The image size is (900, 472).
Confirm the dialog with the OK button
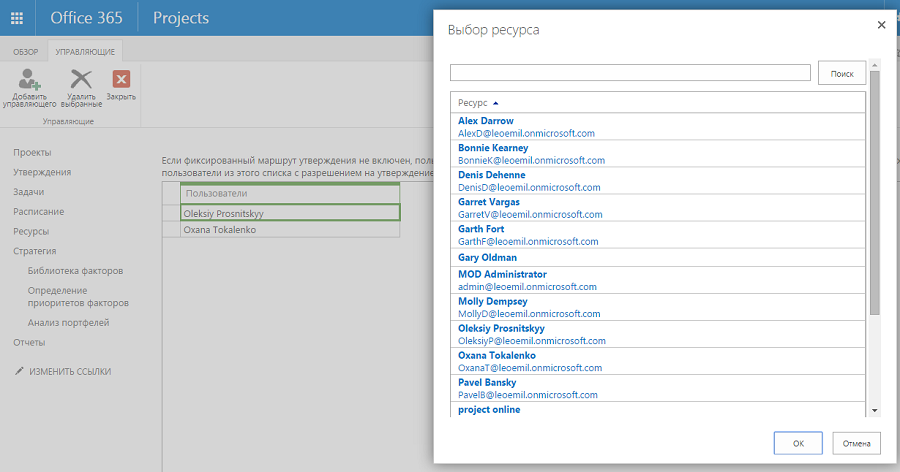click(x=798, y=443)
